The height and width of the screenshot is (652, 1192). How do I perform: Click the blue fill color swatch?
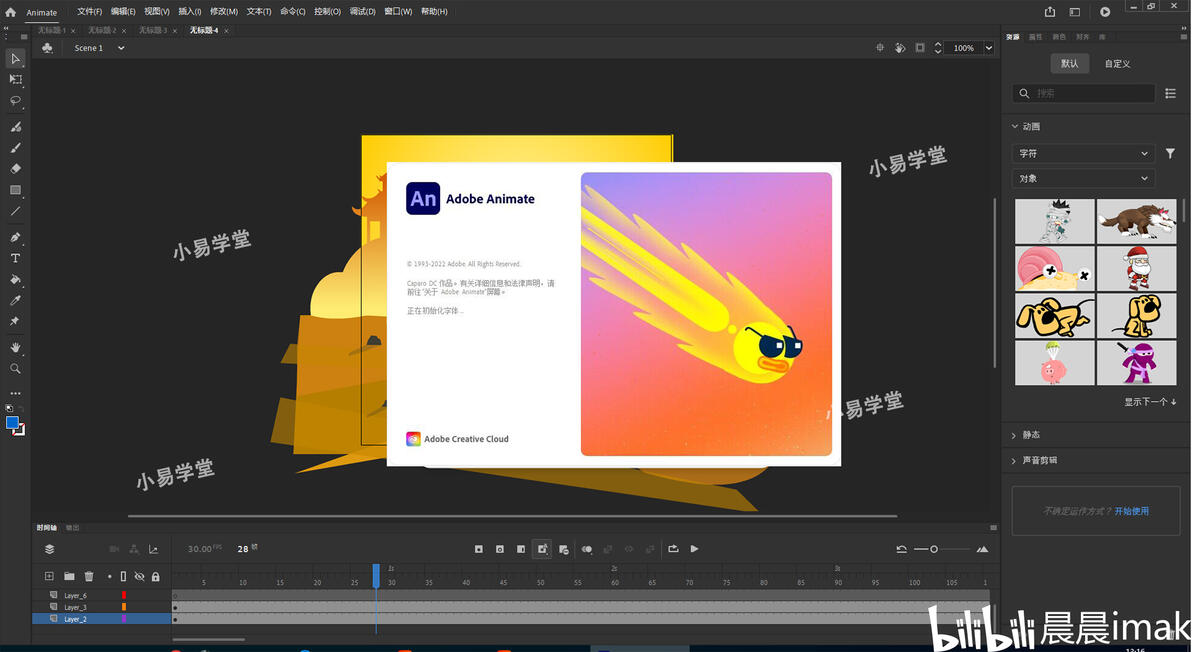coord(12,423)
